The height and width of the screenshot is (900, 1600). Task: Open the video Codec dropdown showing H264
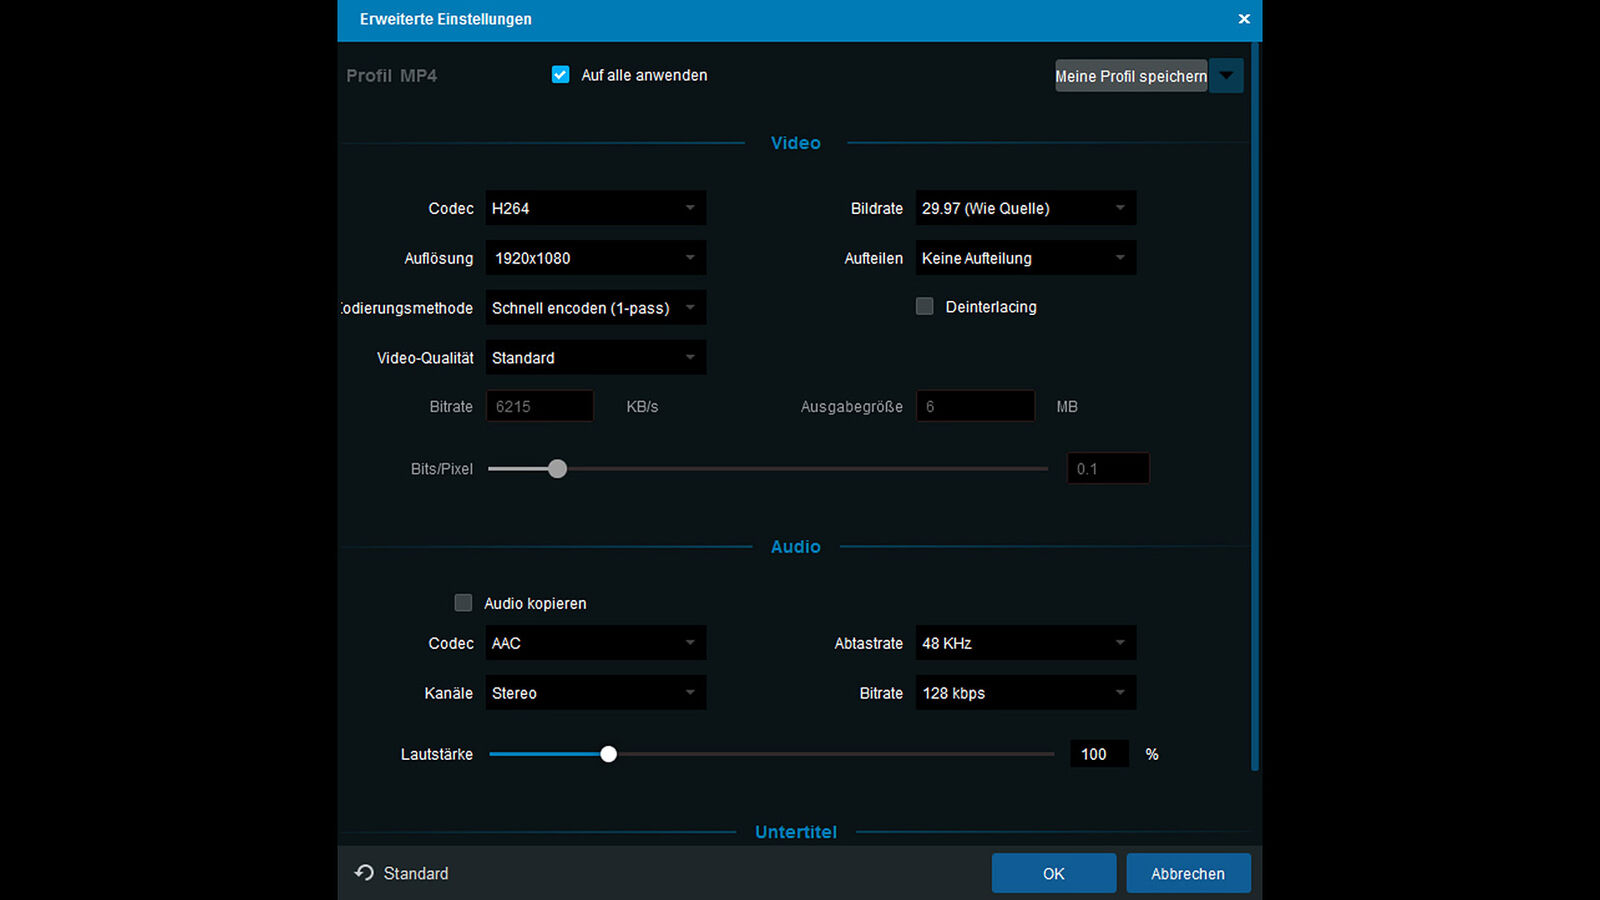(x=595, y=208)
